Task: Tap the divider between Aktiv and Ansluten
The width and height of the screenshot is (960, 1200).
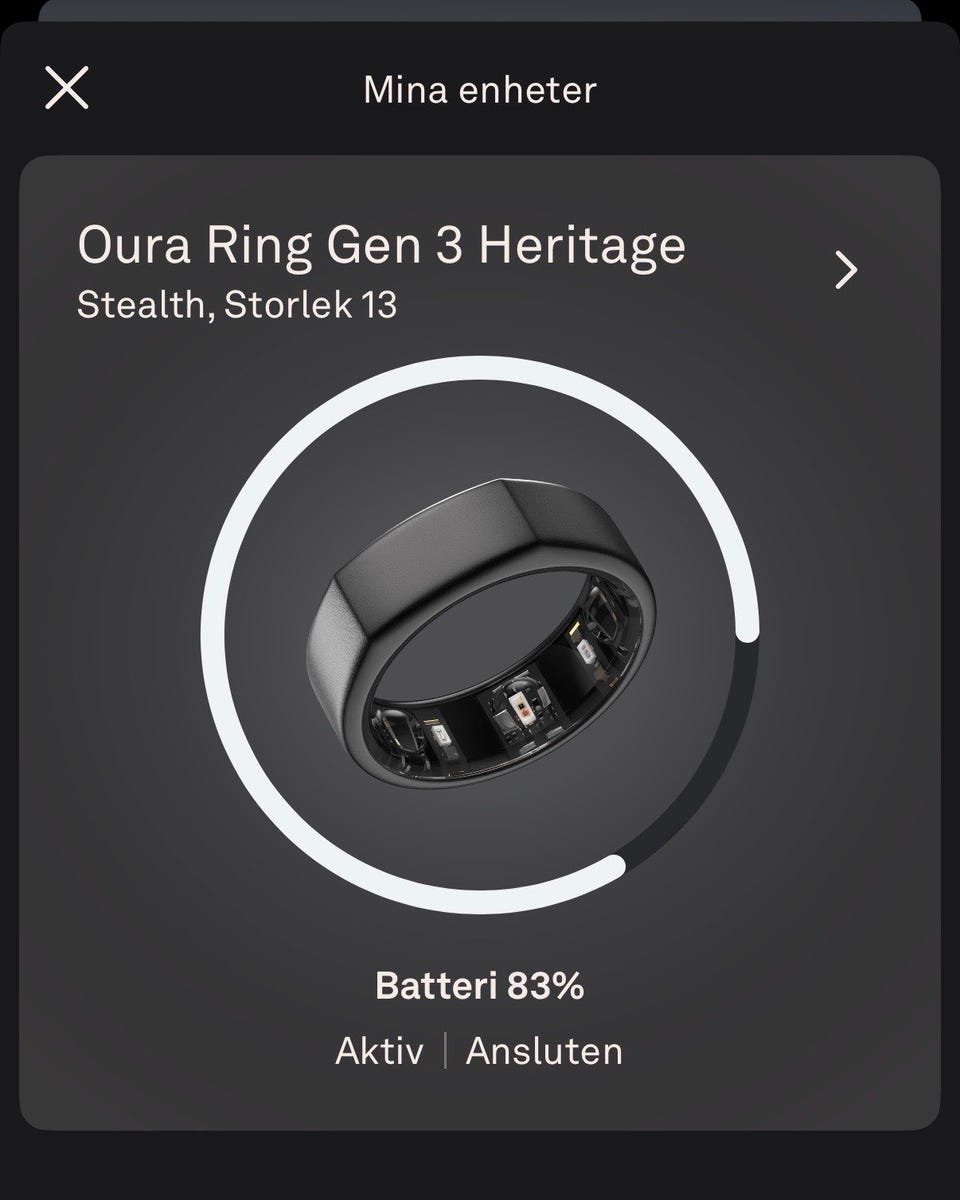Action: click(445, 1051)
